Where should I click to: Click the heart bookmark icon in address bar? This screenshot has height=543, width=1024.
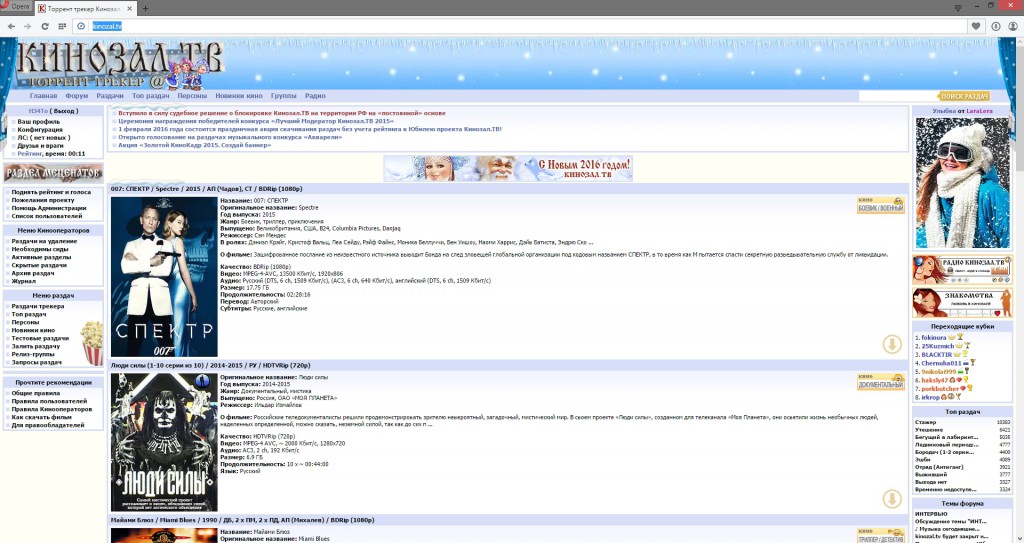click(976, 25)
